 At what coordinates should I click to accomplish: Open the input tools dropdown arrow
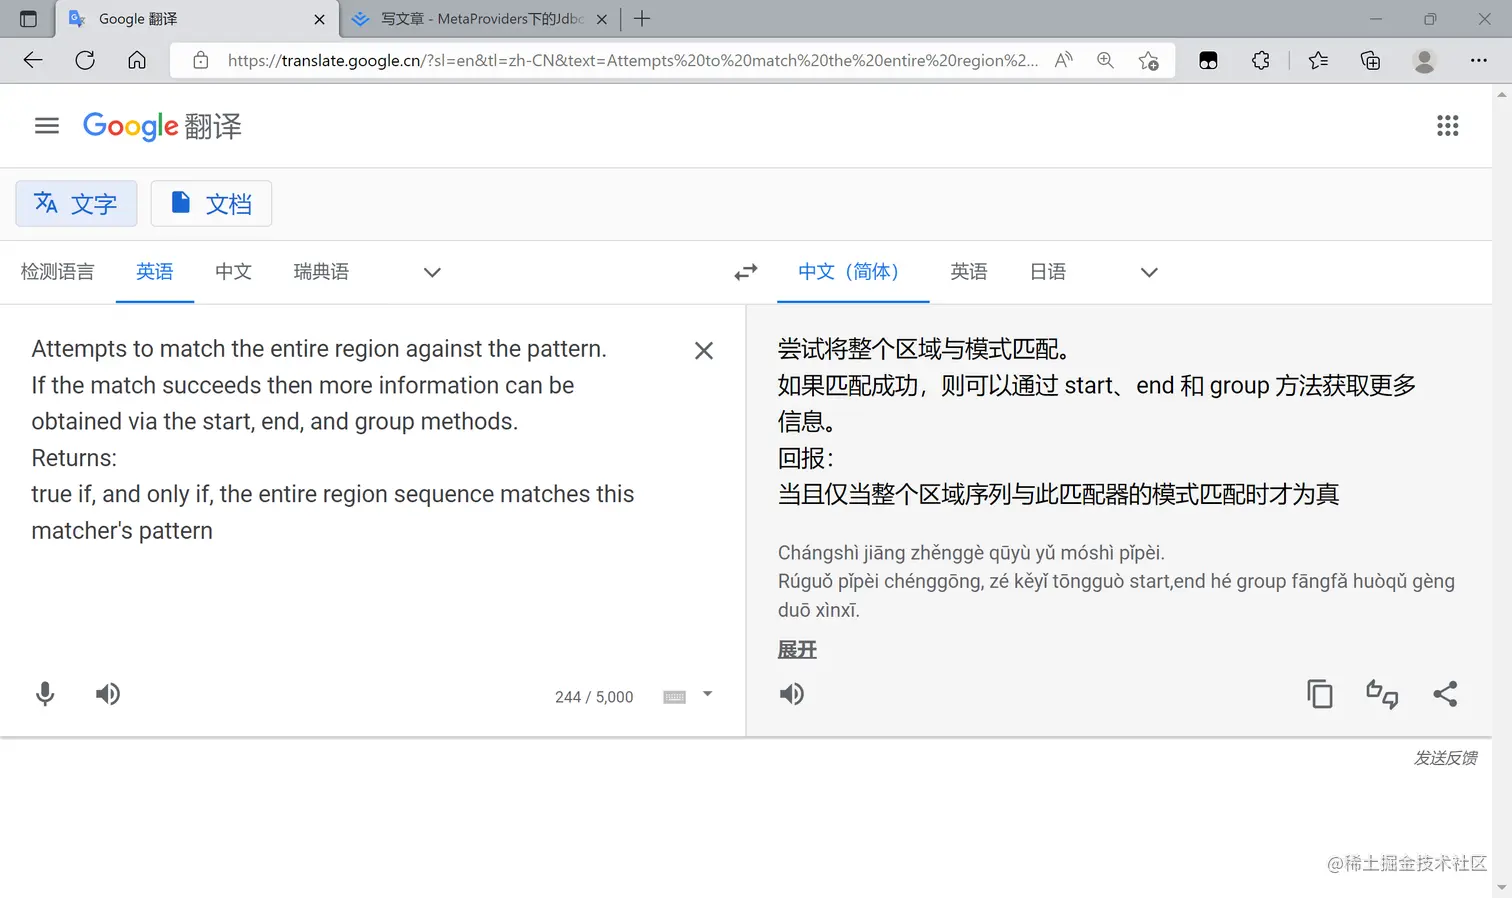pyautogui.click(x=707, y=694)
